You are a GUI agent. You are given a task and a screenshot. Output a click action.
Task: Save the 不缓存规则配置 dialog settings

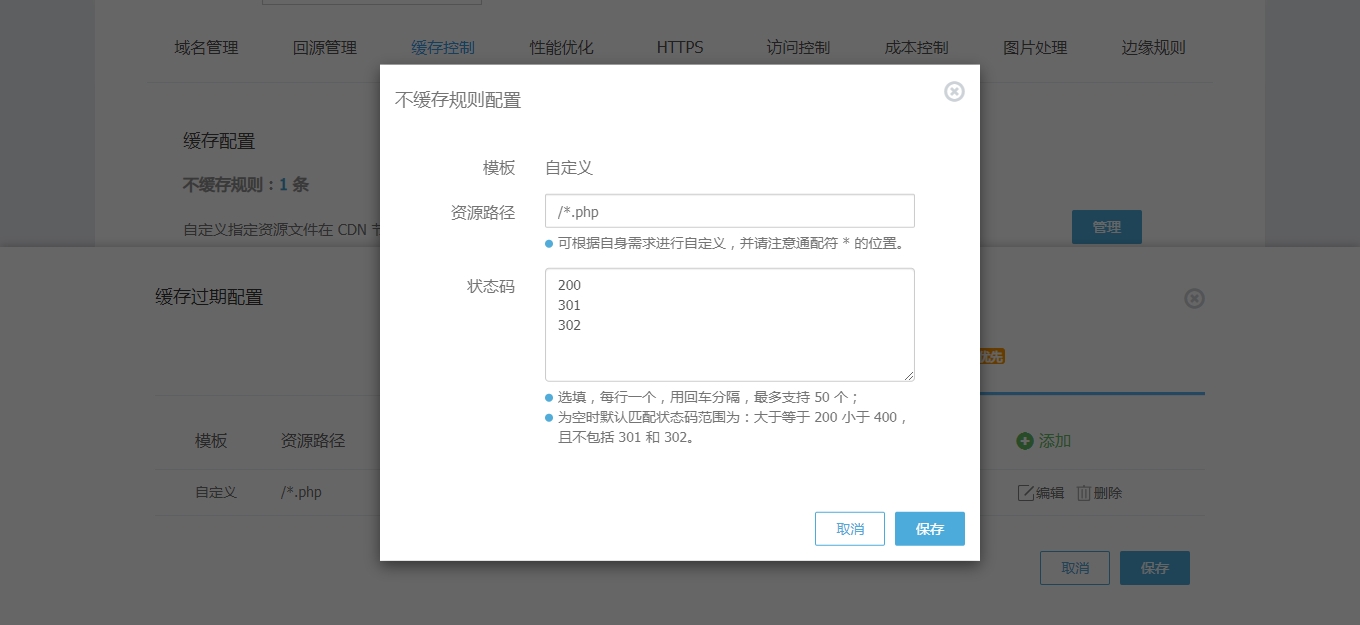pyautogui.click(x=929, y=529)
